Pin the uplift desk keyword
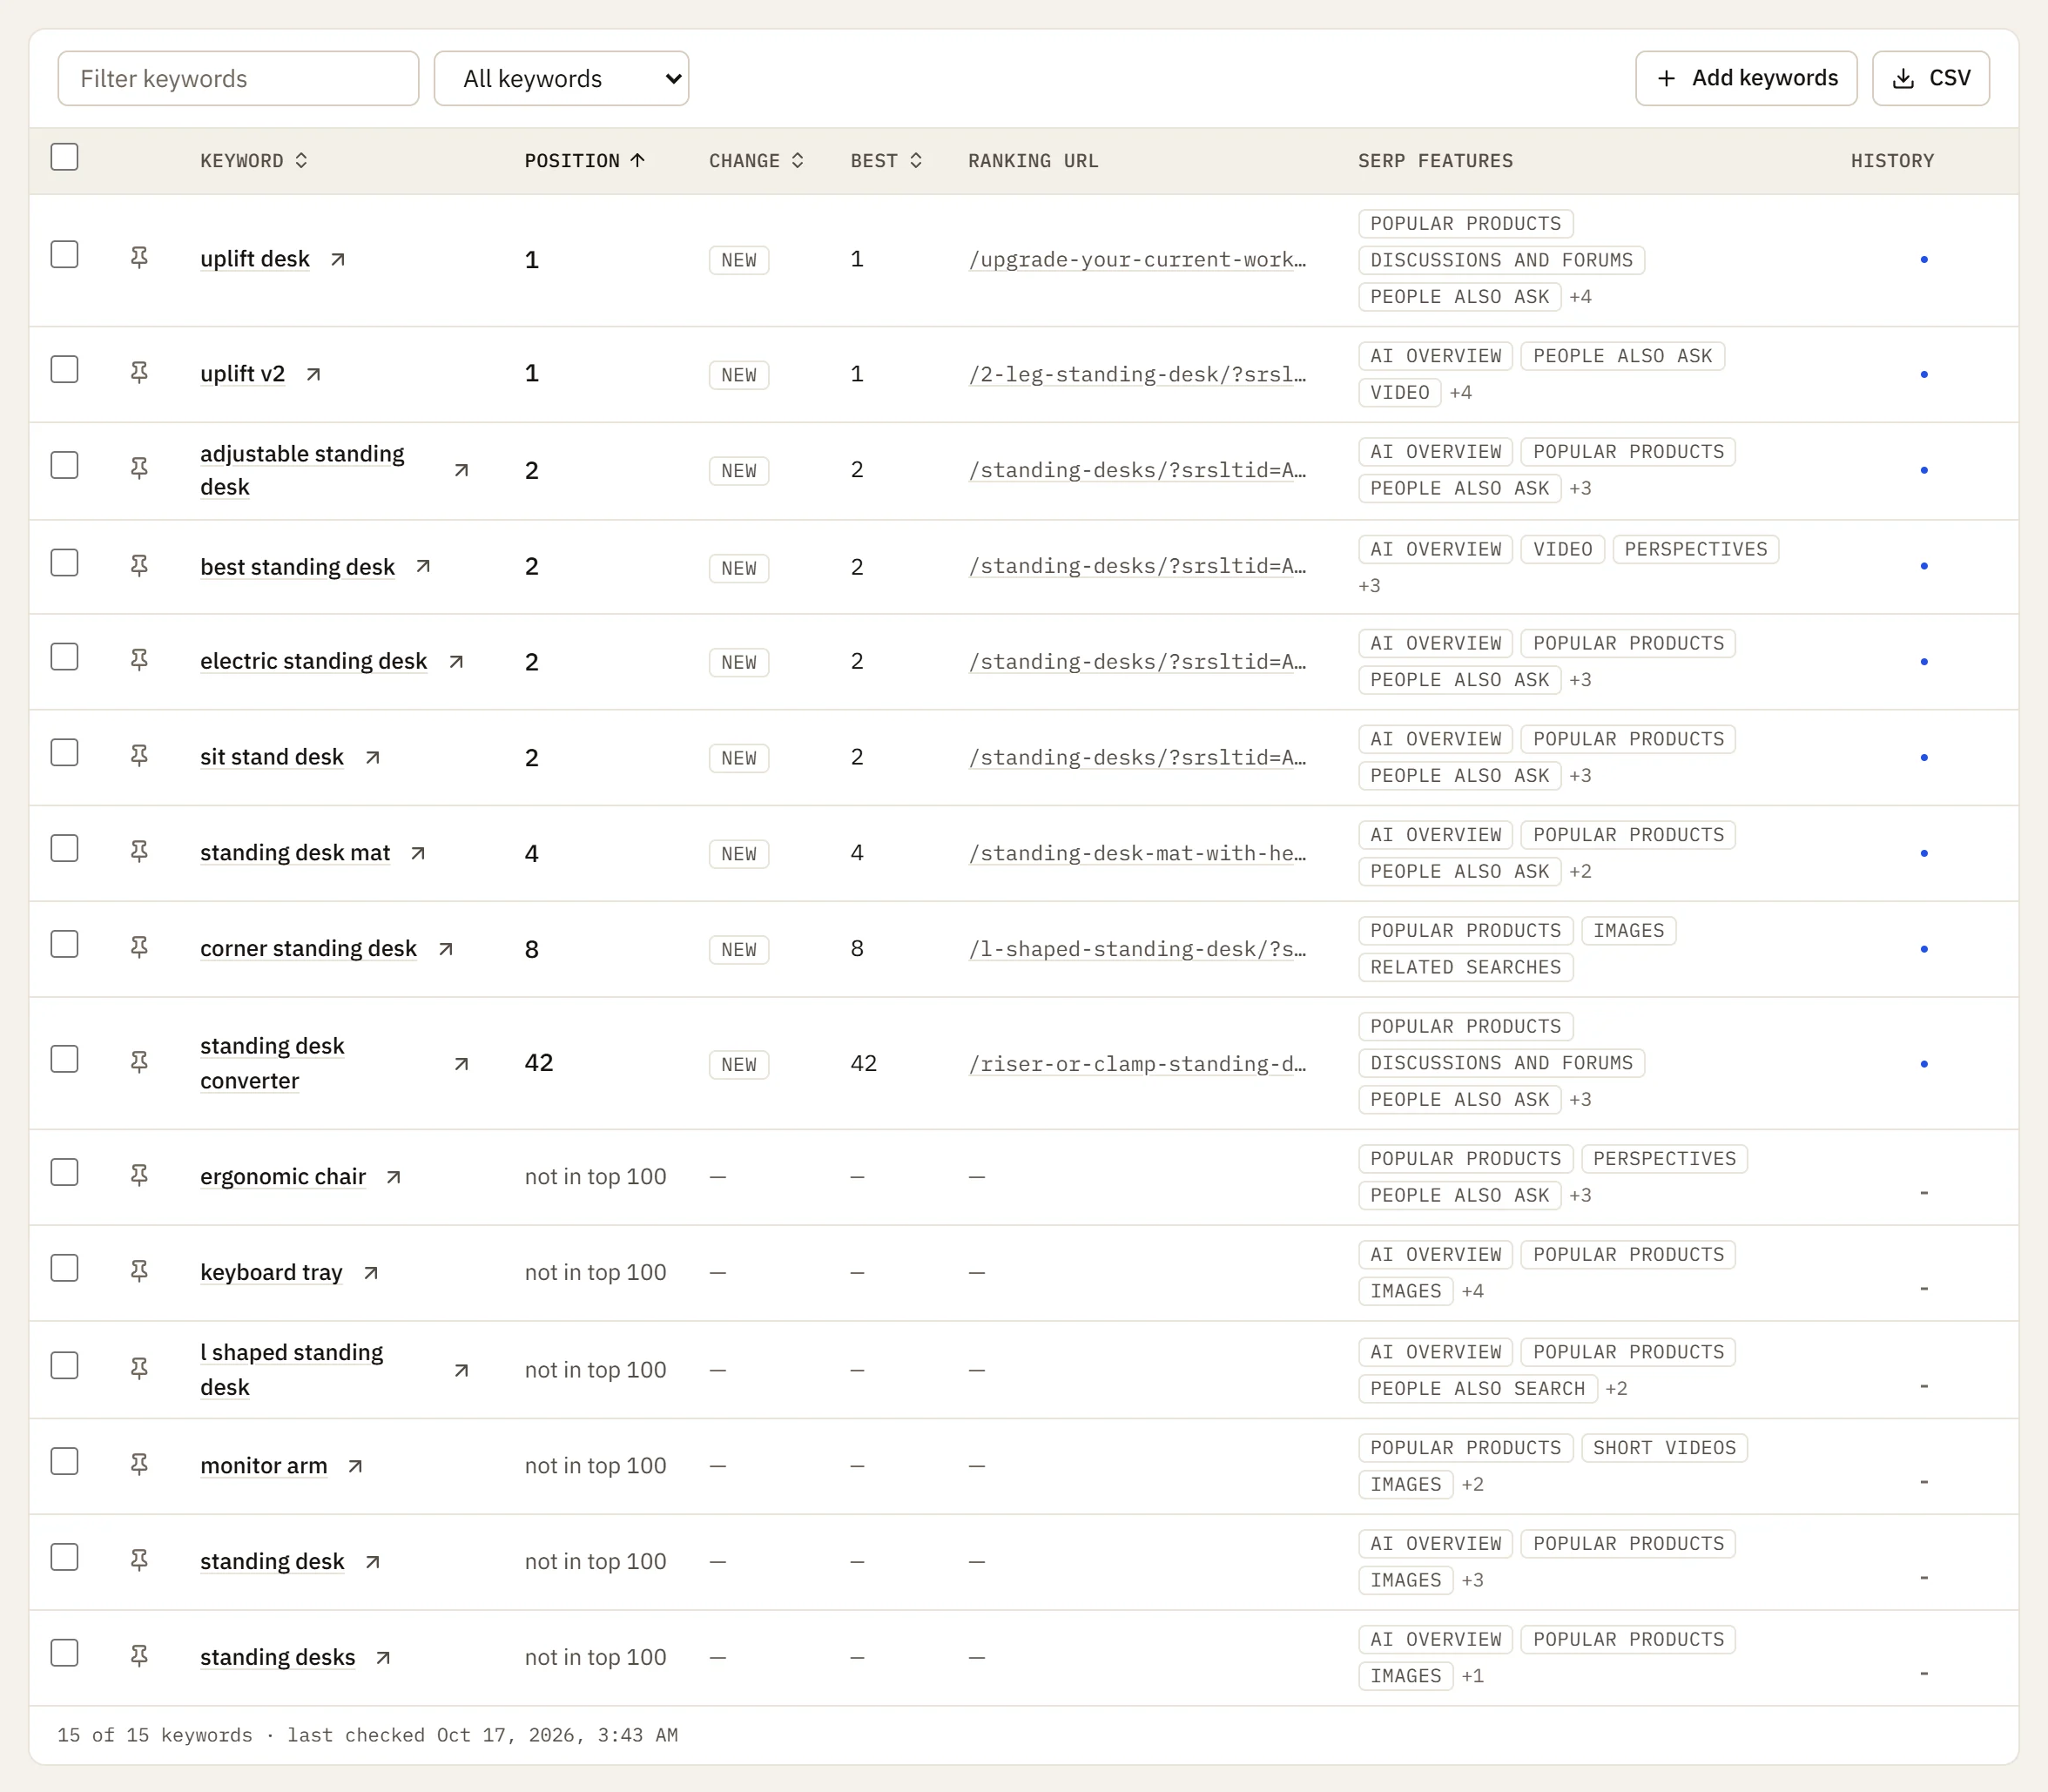The image size is (2048, 1792). pos(139,258)
